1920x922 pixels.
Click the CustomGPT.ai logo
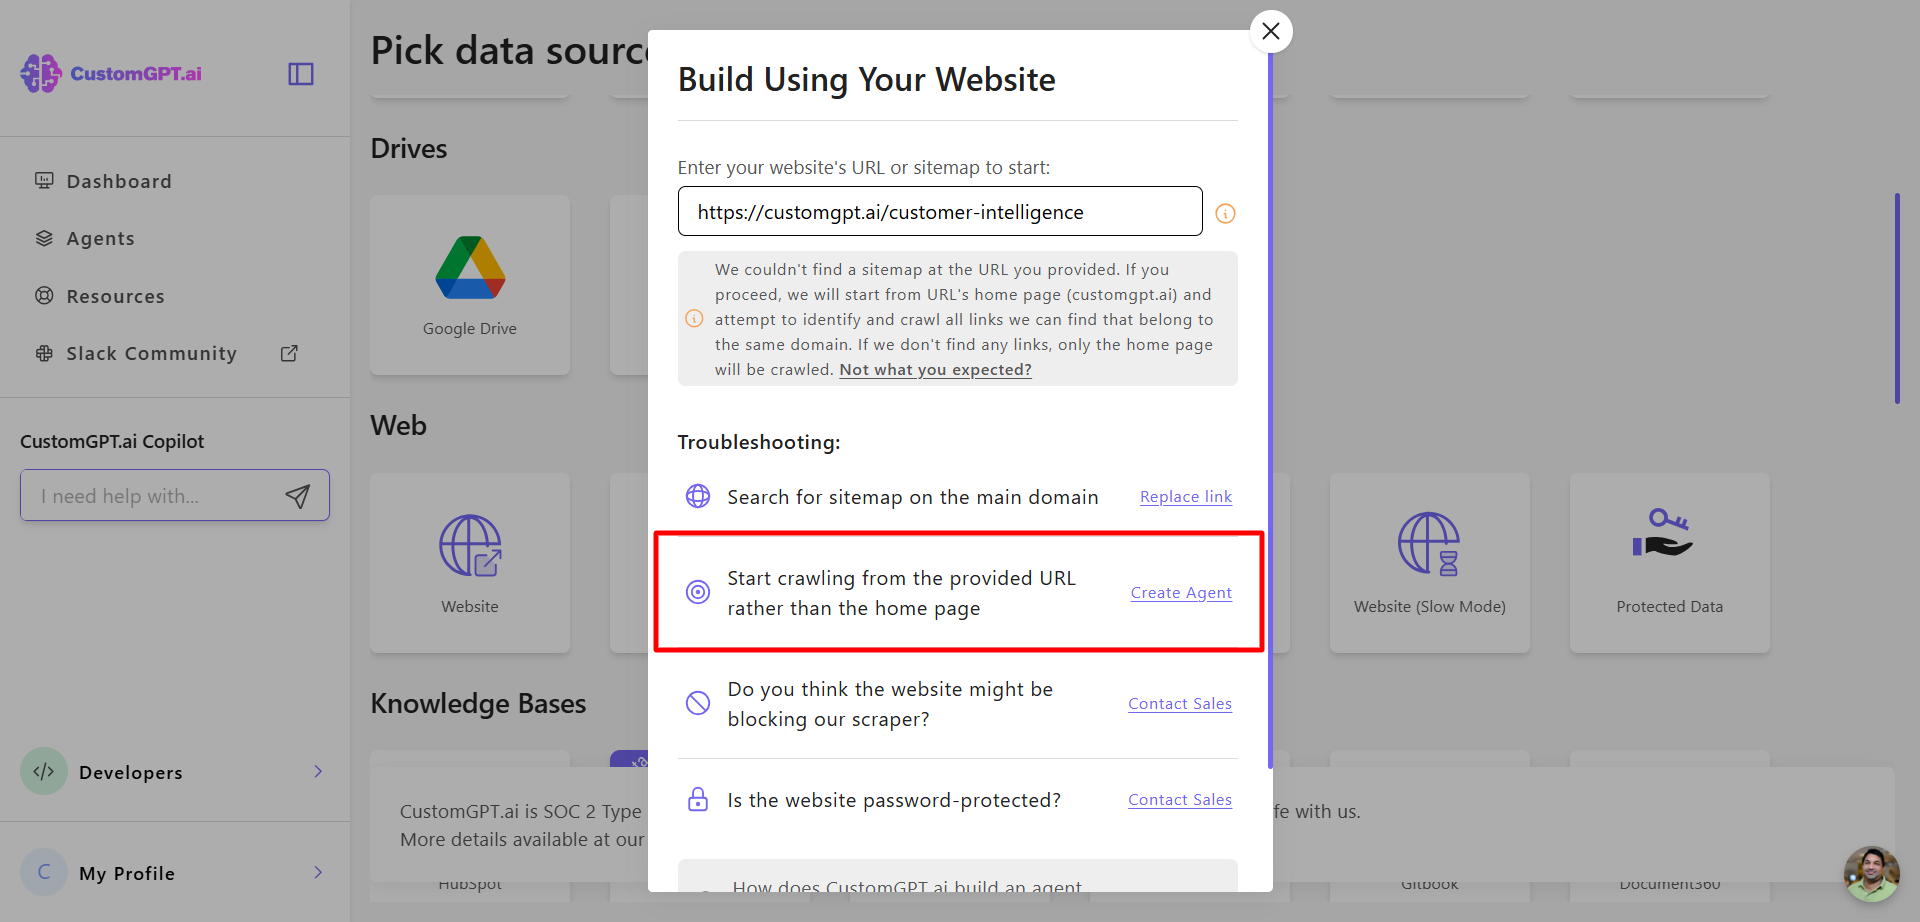click(x=111, y=73)
